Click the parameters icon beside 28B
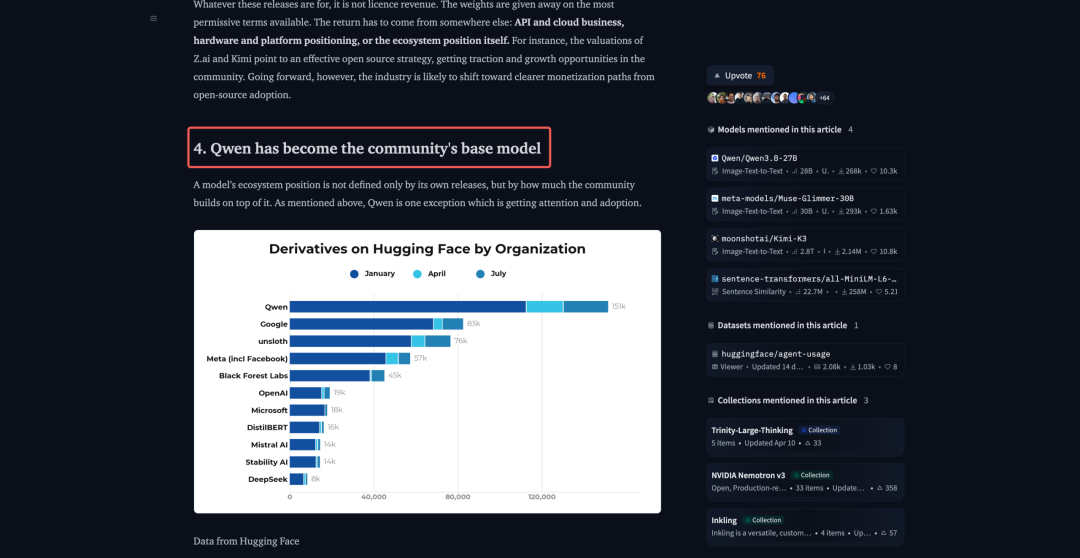Viewport: 1080px width, 558px height. point(795,172)
